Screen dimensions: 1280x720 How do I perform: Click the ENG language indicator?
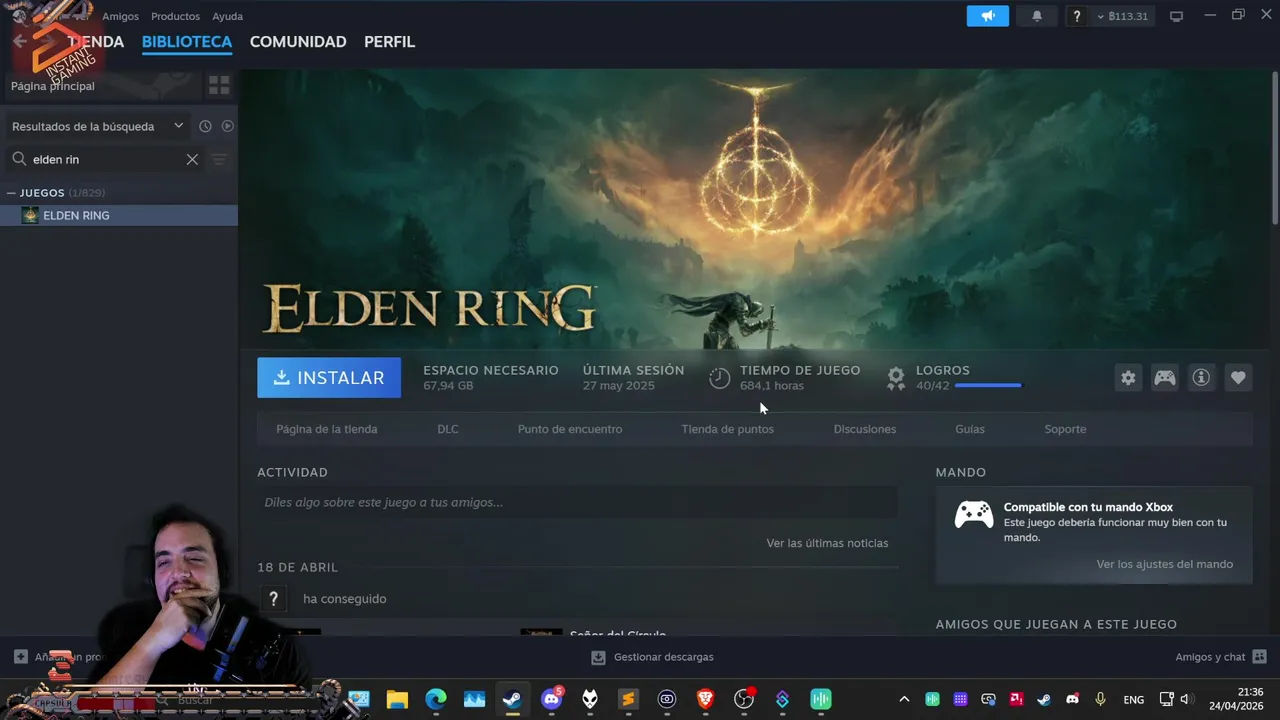1134,699
